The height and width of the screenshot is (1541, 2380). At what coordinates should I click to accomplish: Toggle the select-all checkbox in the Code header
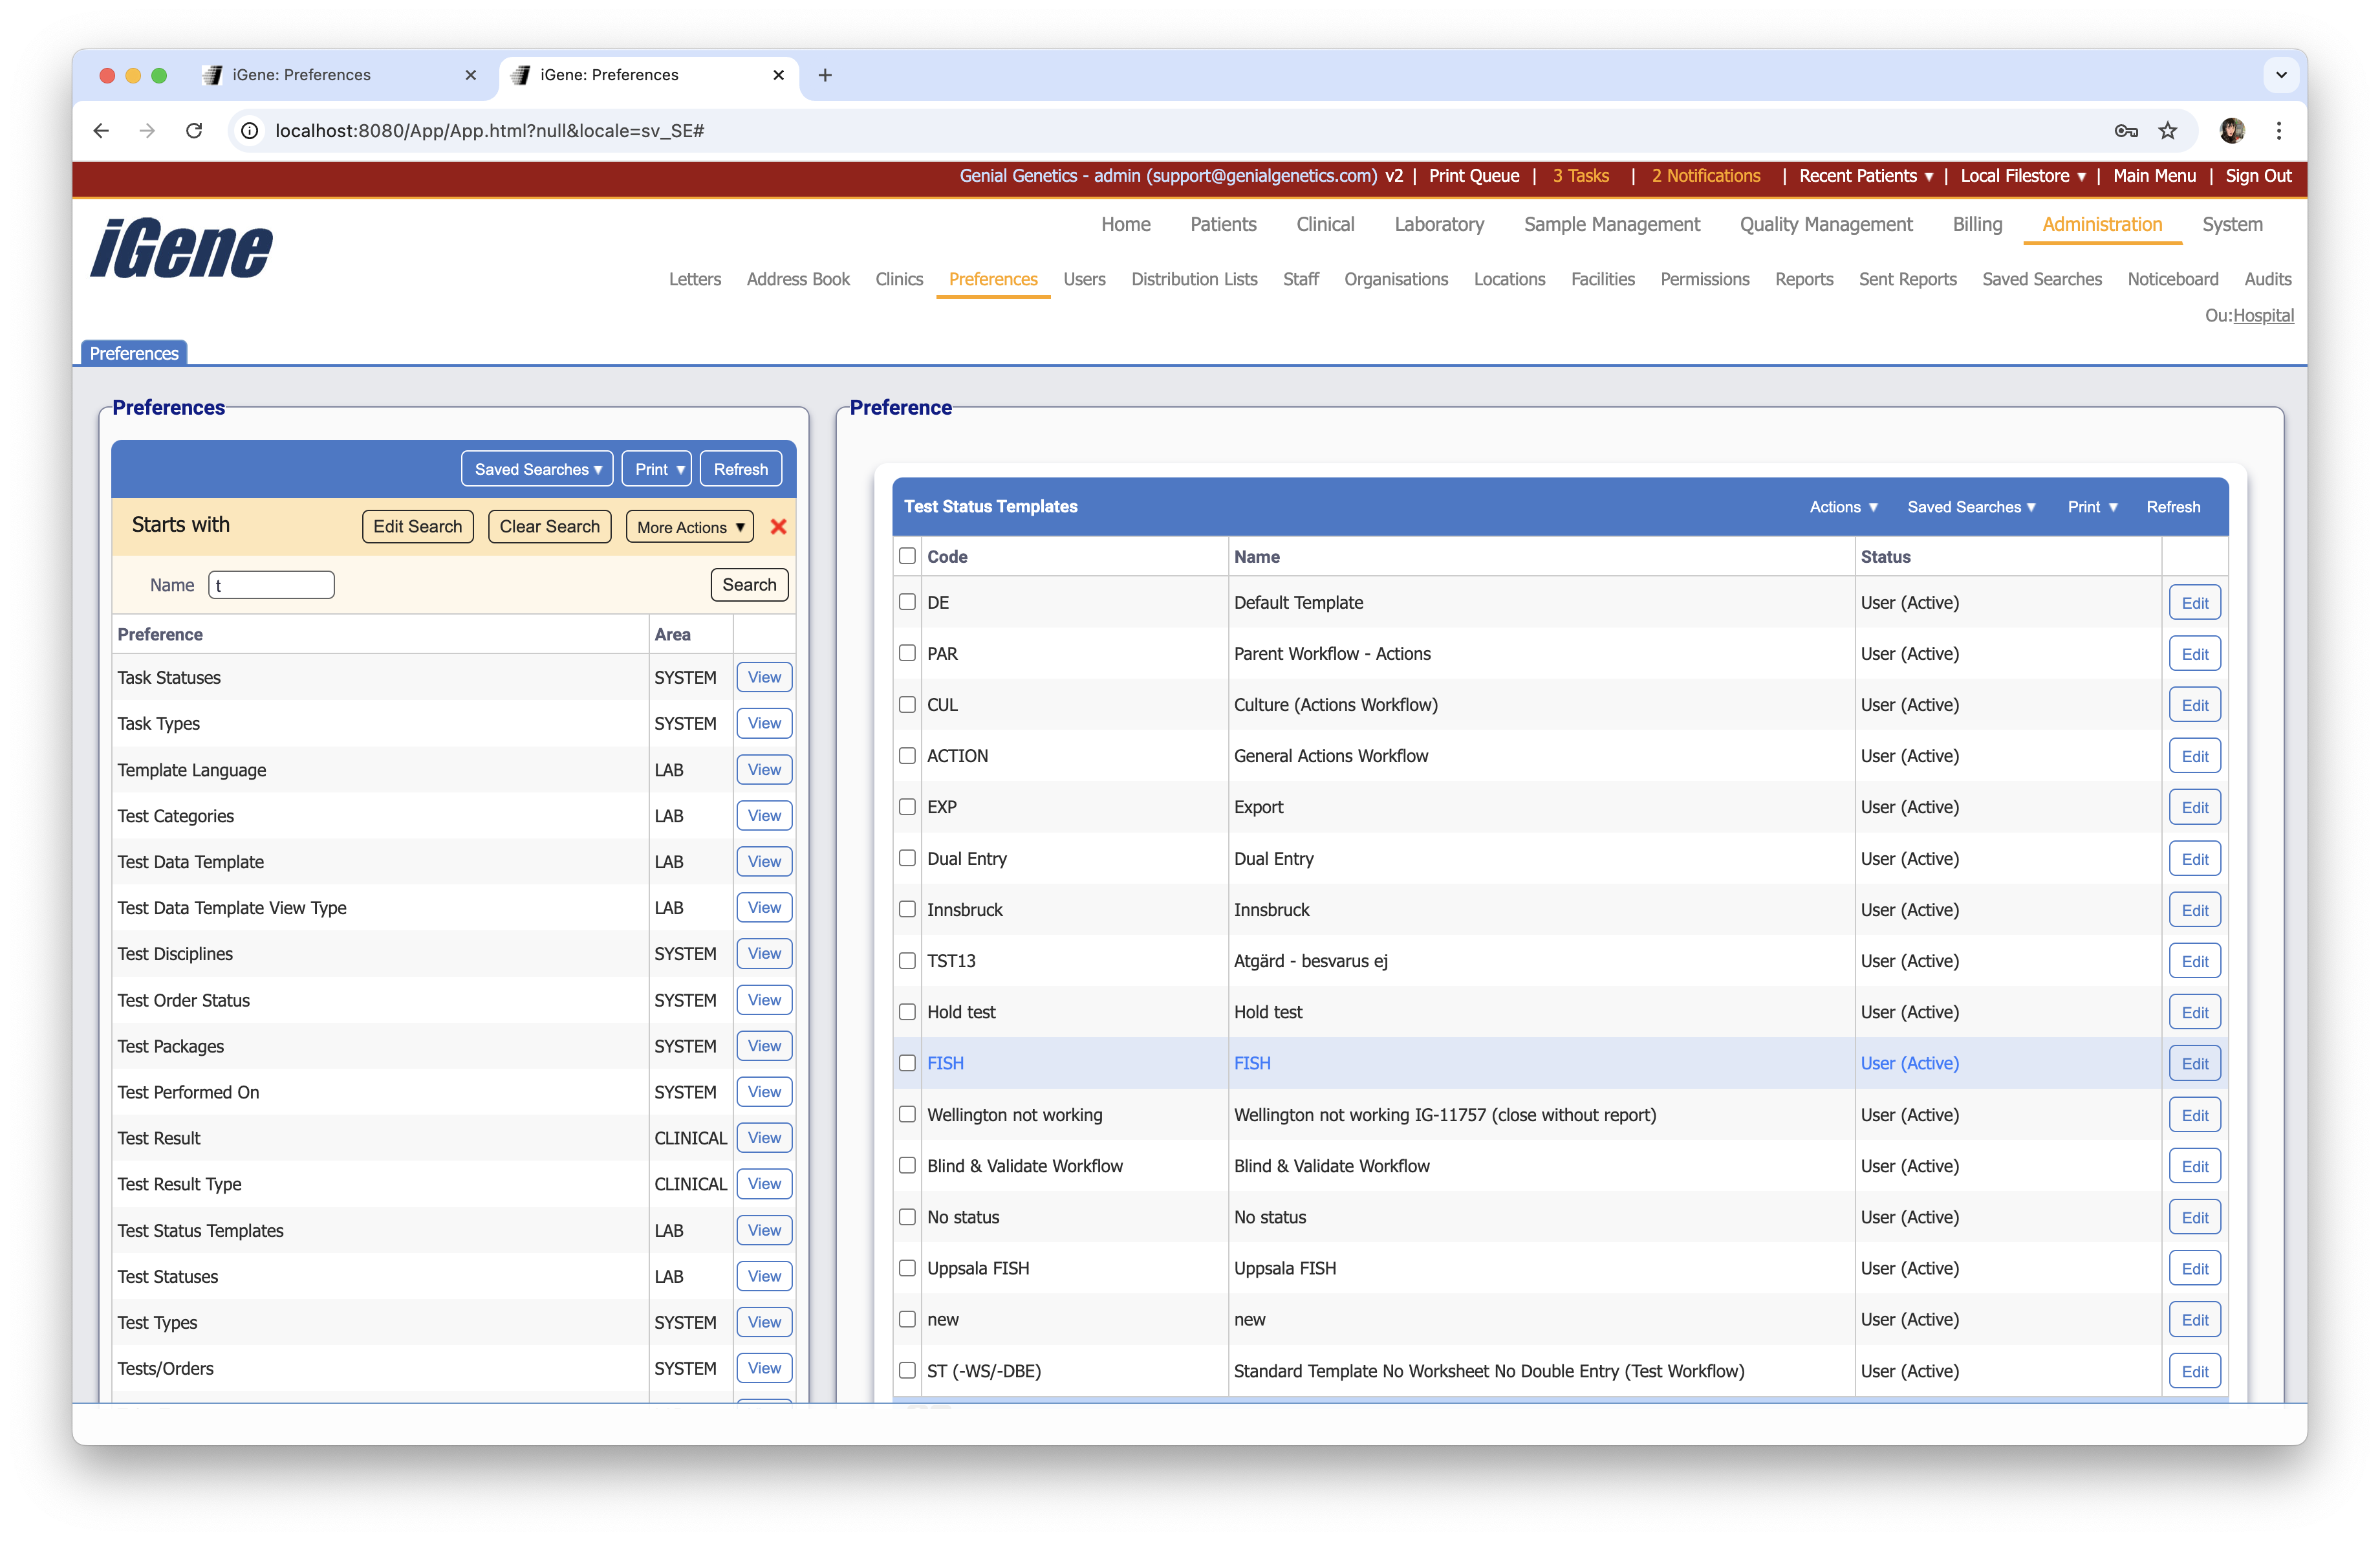coord(907,556)
